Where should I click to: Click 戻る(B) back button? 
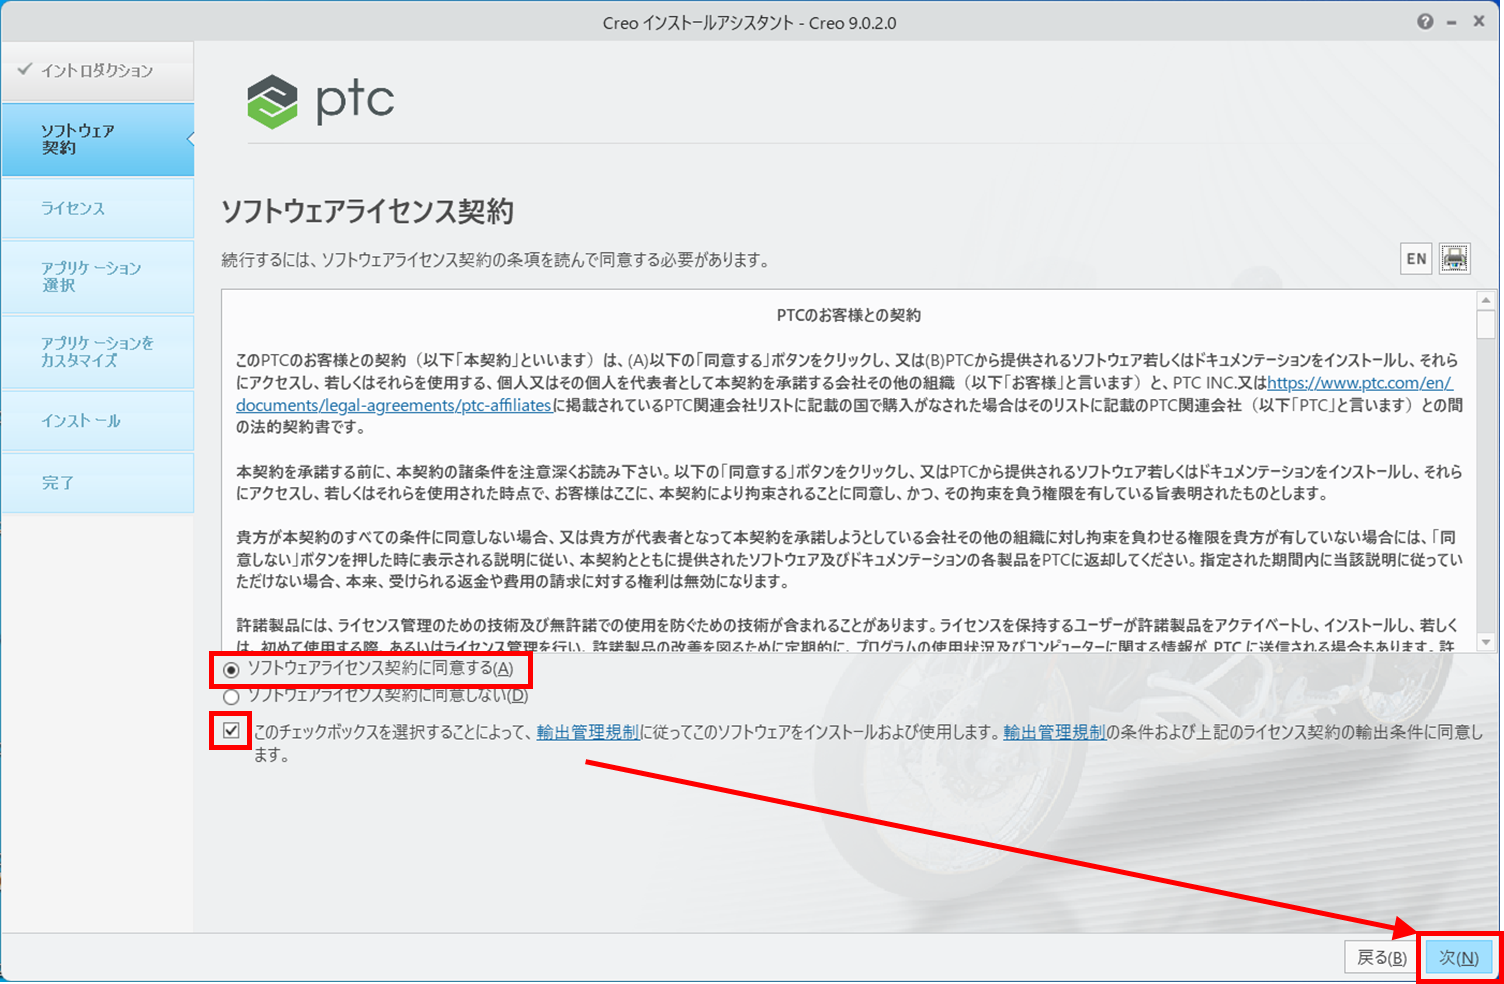[x=1381, y=958]
